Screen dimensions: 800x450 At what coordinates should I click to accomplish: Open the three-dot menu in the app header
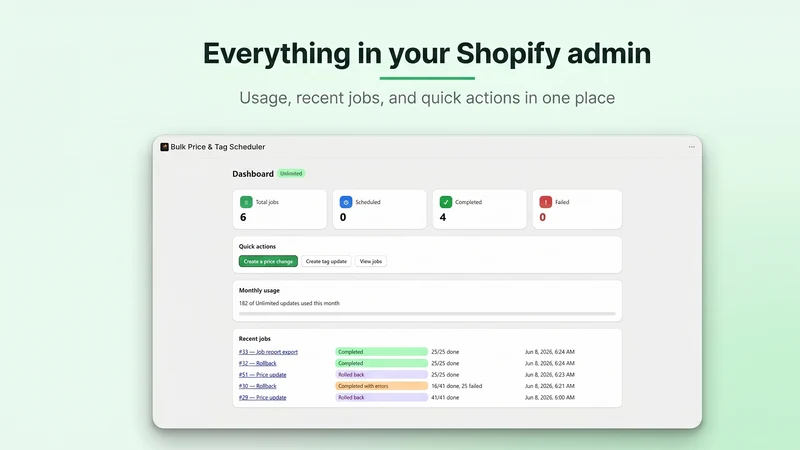(x=691, y=147)
